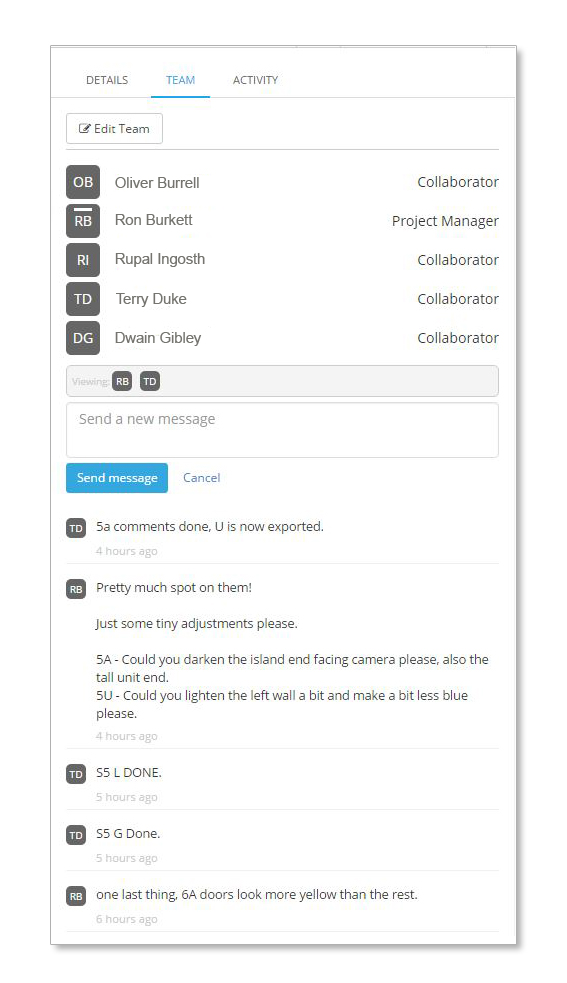
Task: Open the ACTIVITY tab
Action: point(255,80)
